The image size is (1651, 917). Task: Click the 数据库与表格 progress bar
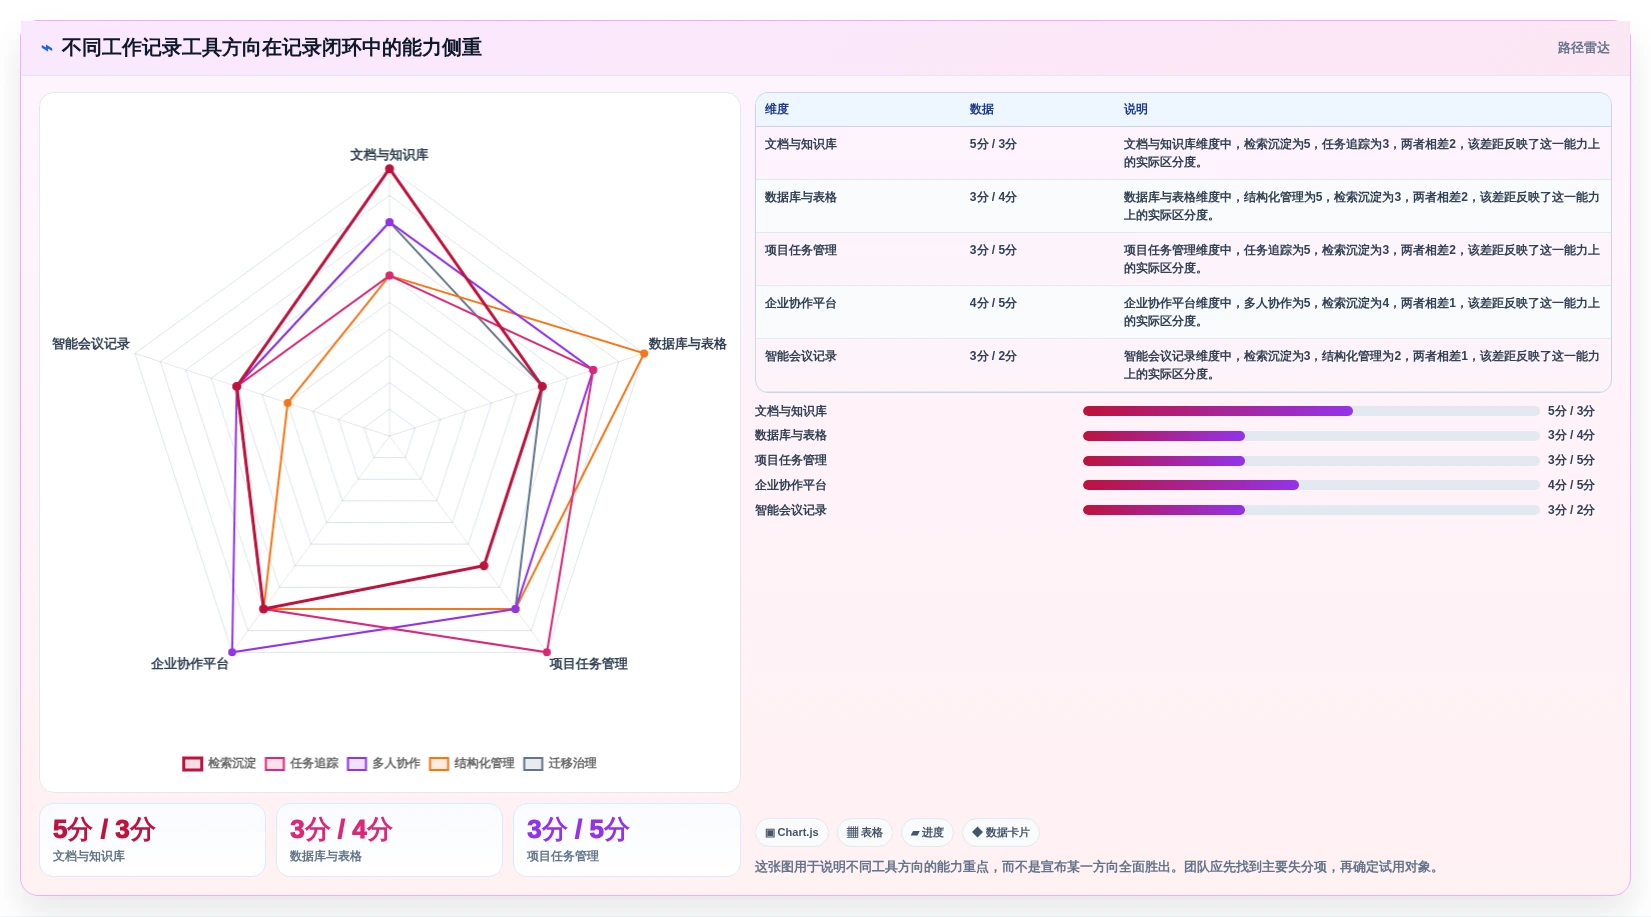point(1311,436)
